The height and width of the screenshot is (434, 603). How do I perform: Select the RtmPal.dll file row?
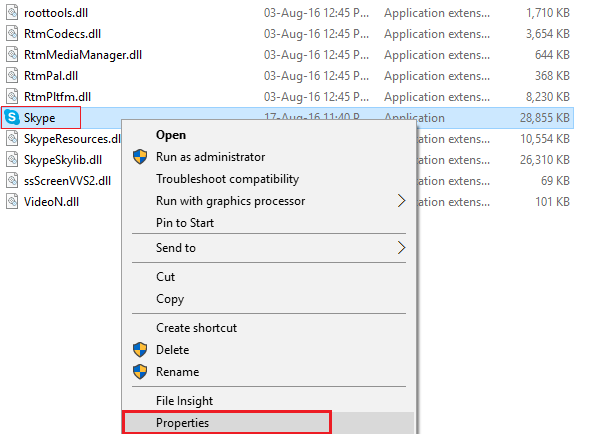(x=51, y=76)
